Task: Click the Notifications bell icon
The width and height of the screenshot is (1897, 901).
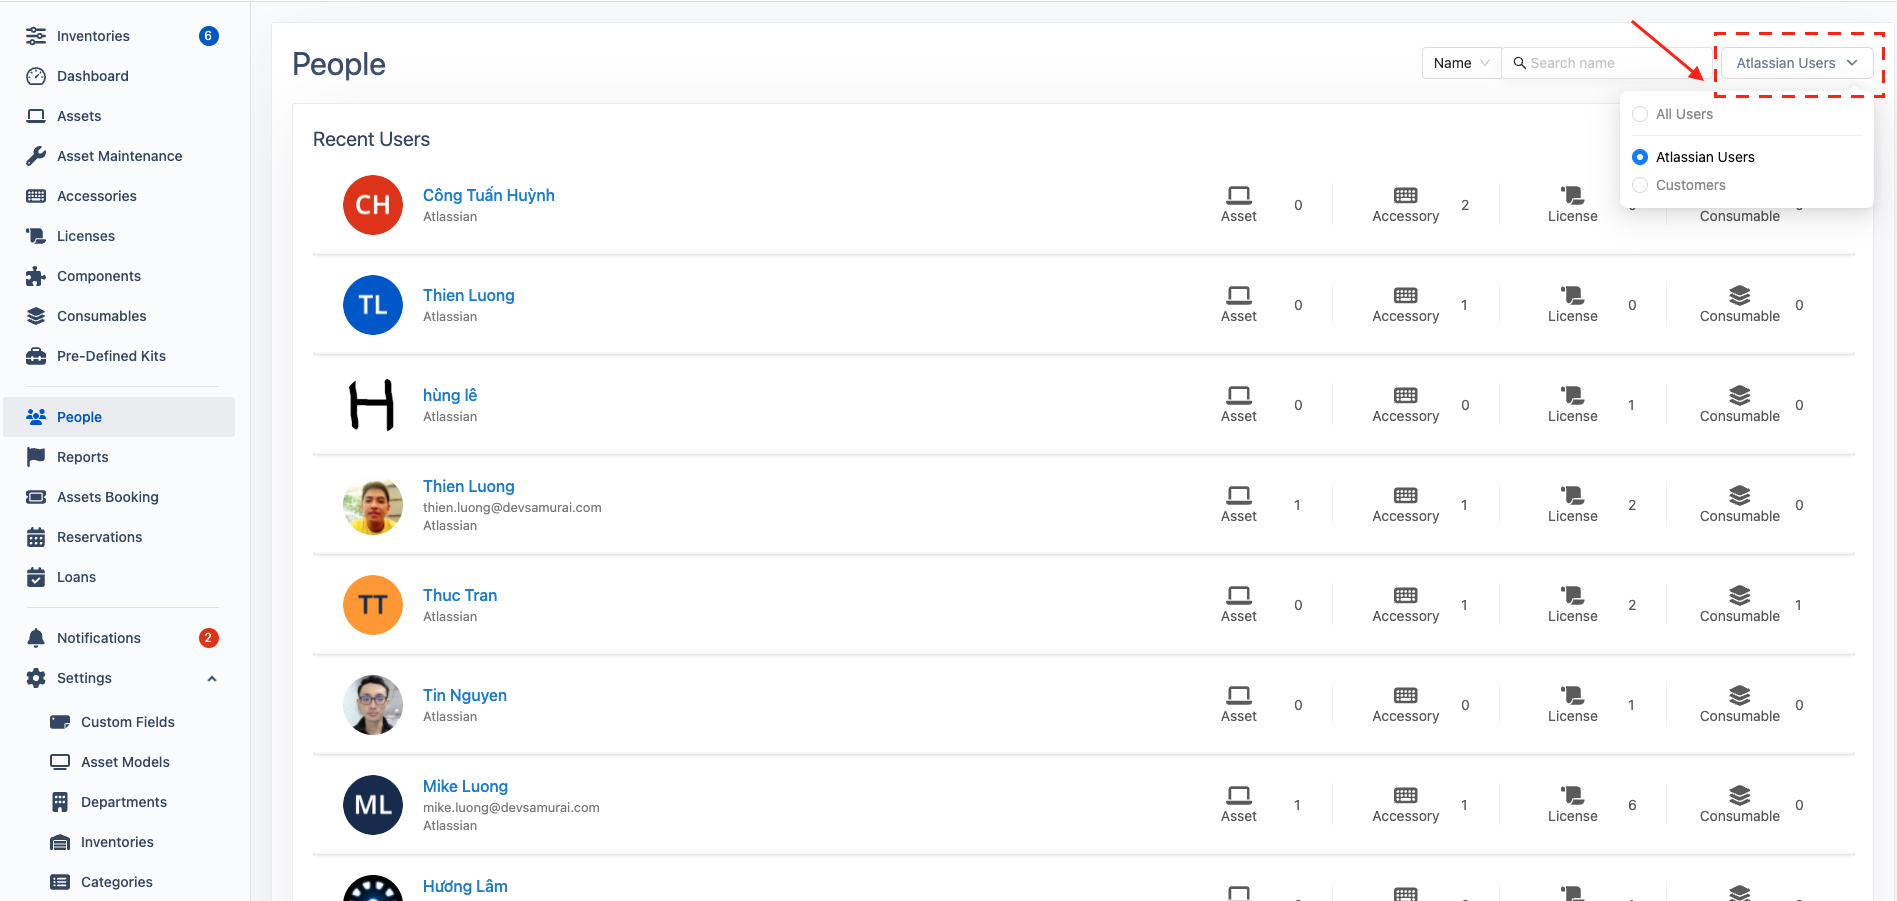Action: 36,638
